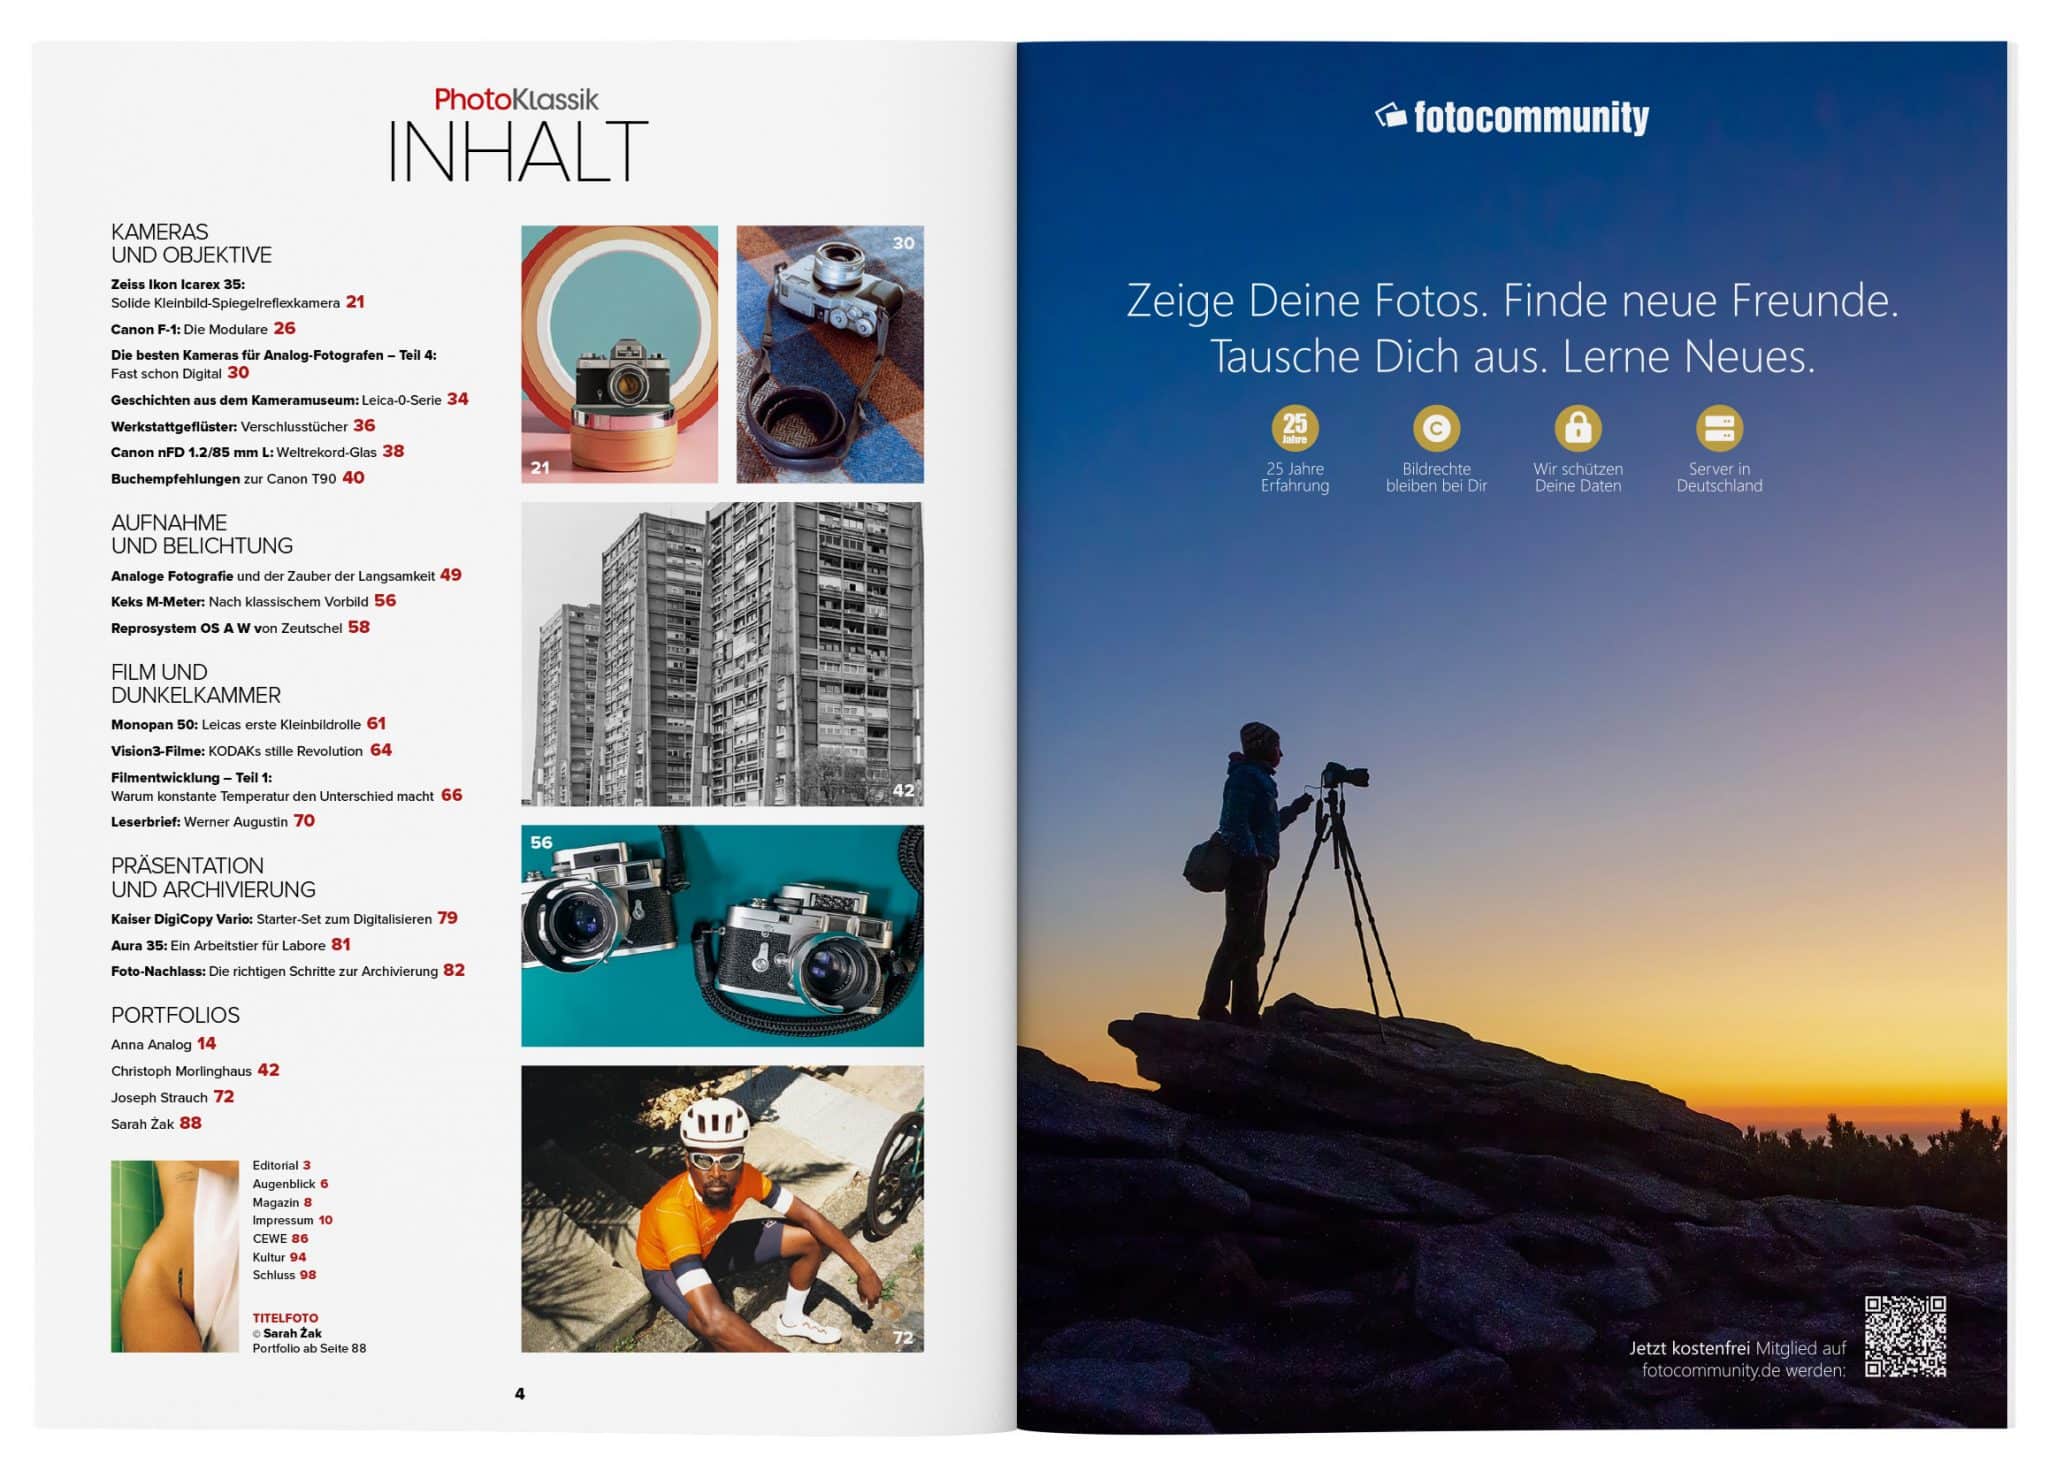
Task: Open the Zeiss Ikon camera thumbnail 21
Action: 619,354
